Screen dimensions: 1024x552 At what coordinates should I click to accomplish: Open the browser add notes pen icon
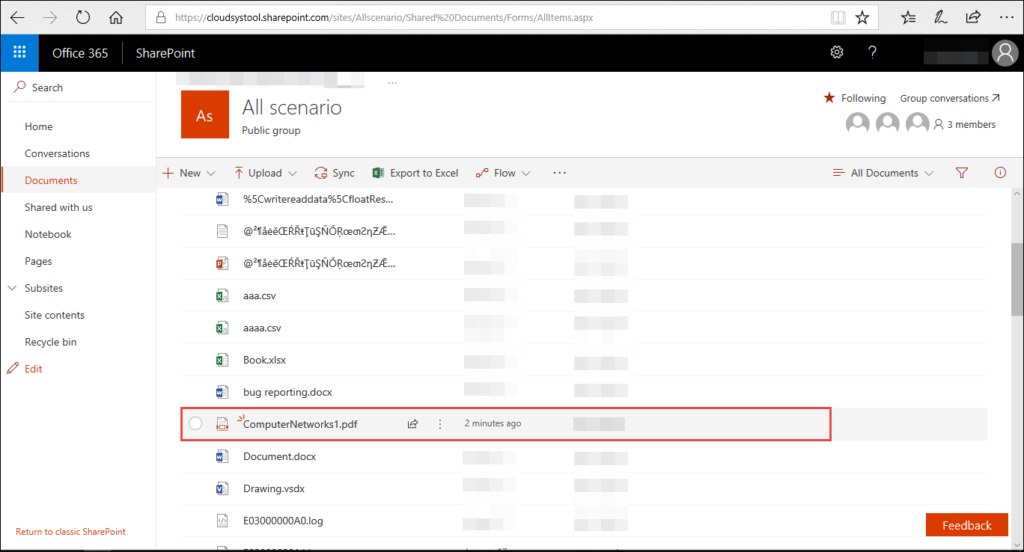[x=940, y=18]
